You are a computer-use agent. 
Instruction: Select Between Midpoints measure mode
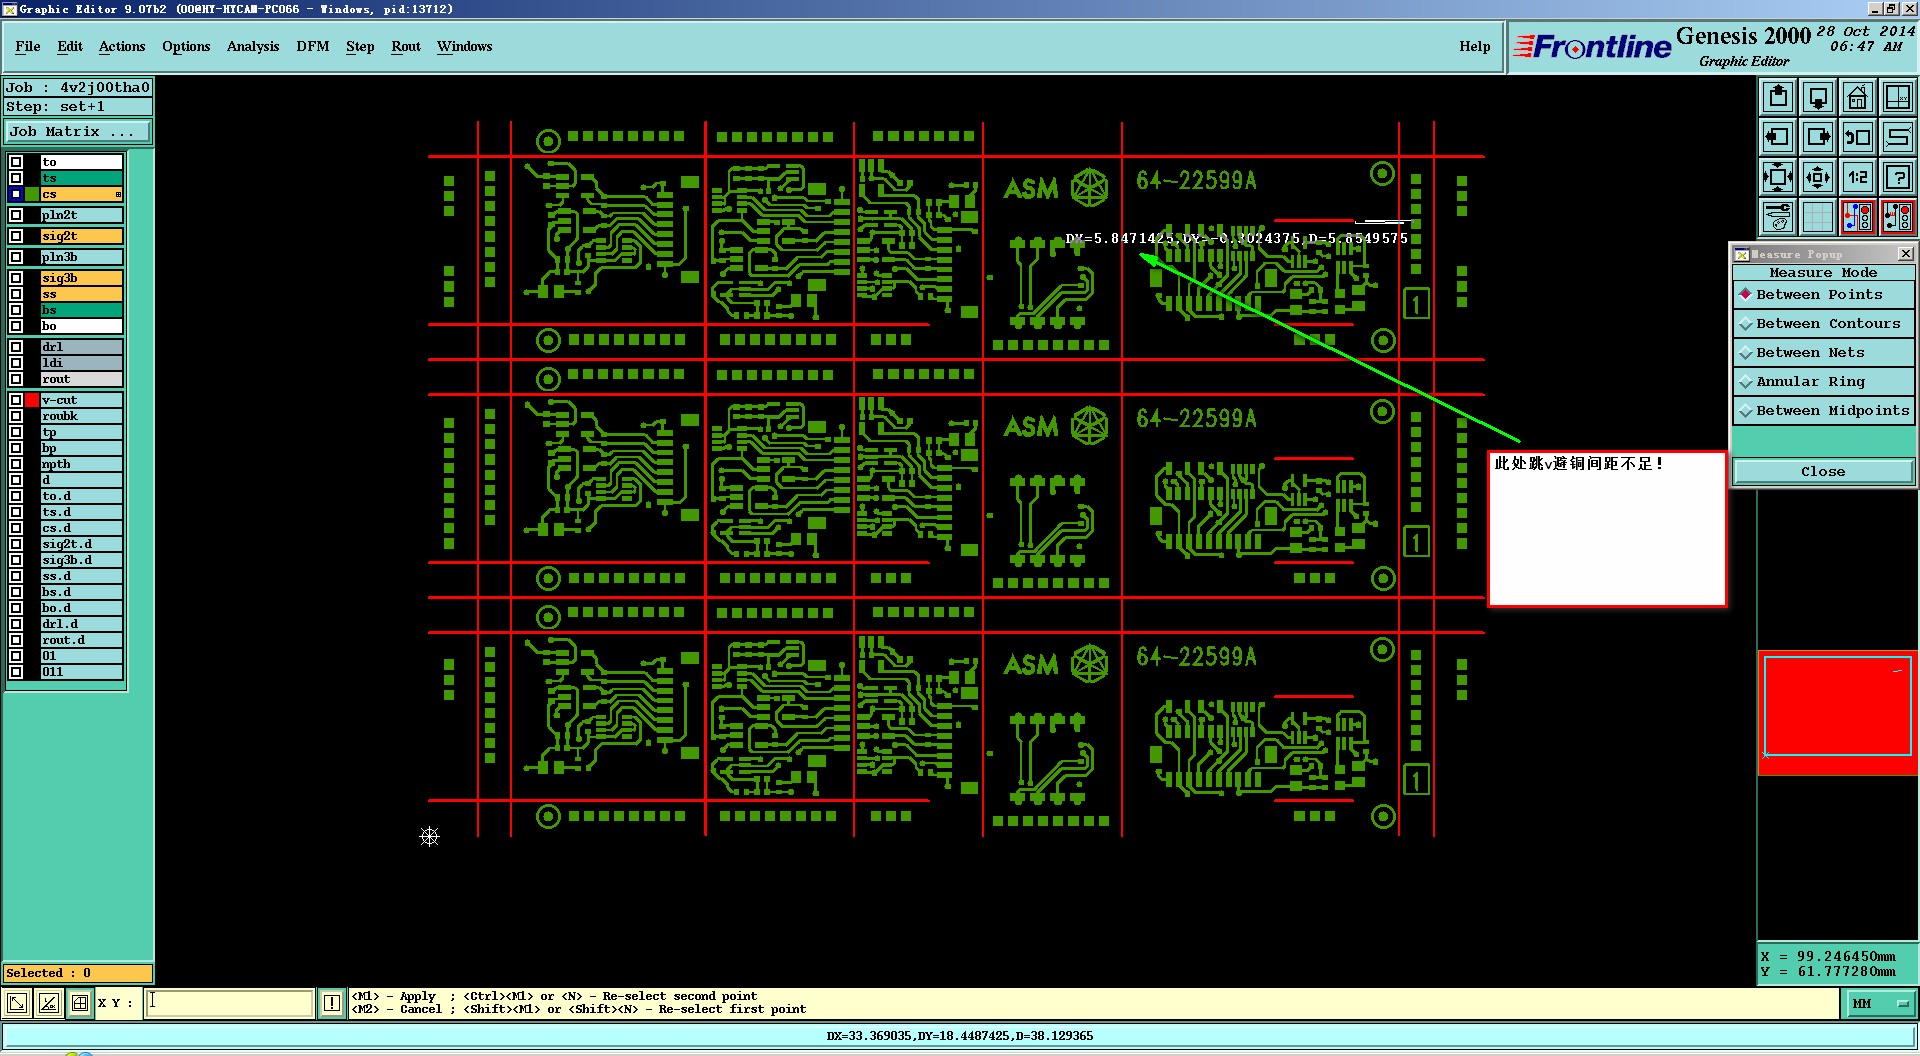click(1823, 411)
